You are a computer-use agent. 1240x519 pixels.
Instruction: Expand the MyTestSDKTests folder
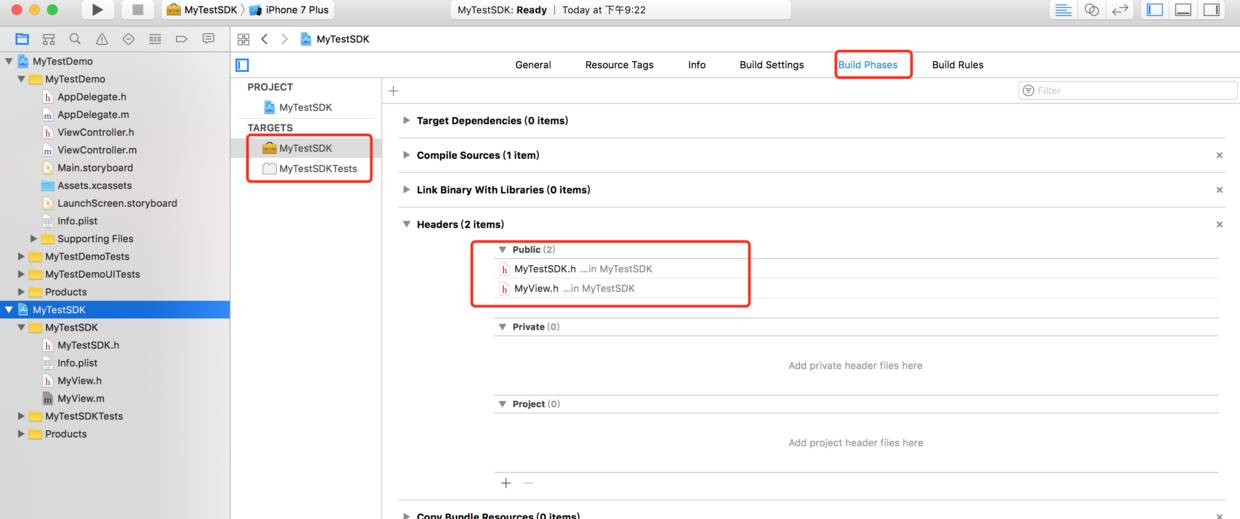(22, 416)
